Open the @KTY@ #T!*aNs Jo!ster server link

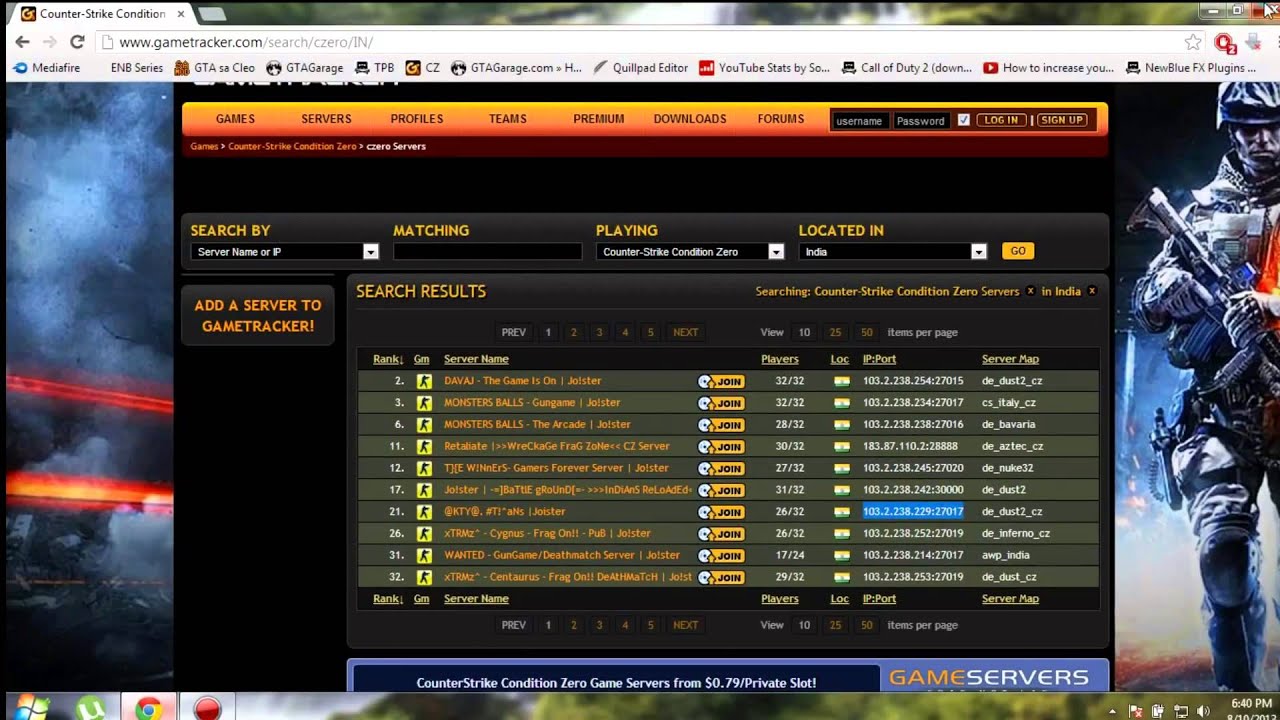[504, 511]
